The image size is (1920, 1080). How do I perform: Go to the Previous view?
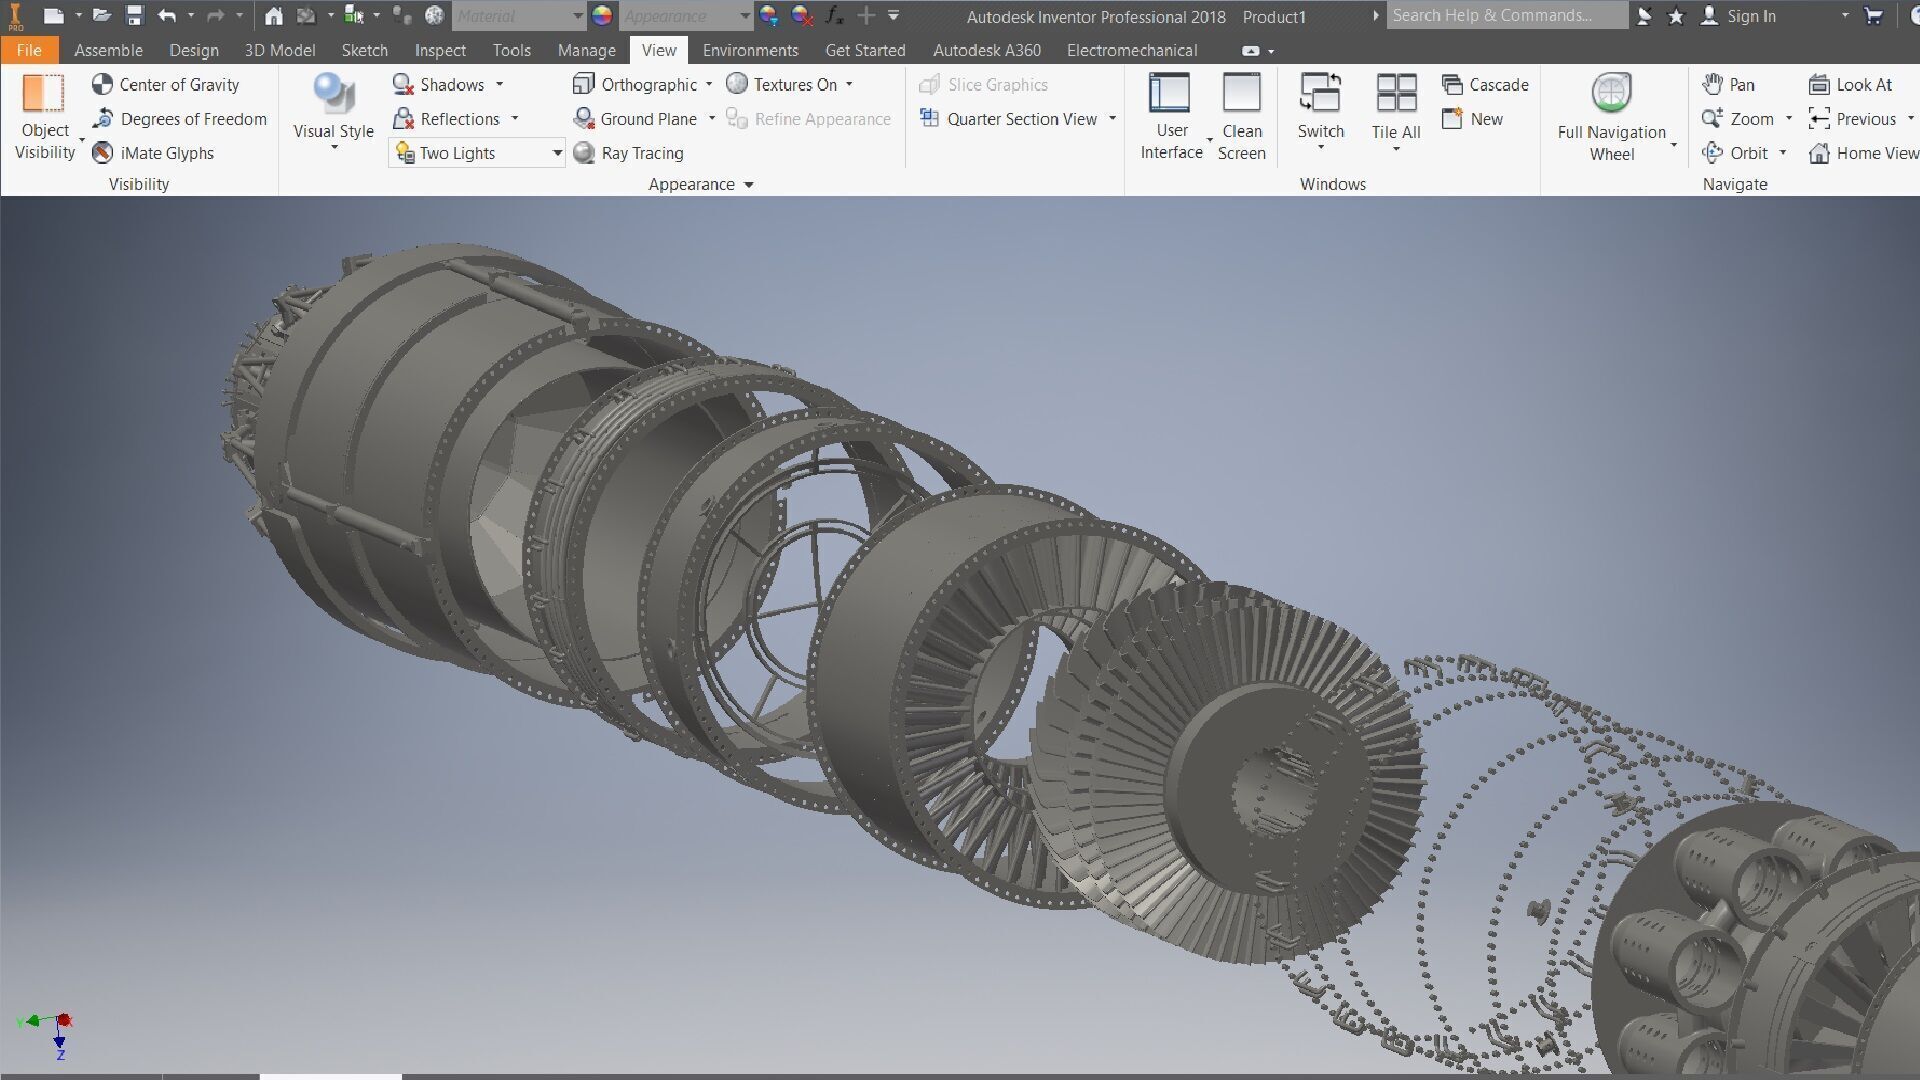tap(1853, 119)
